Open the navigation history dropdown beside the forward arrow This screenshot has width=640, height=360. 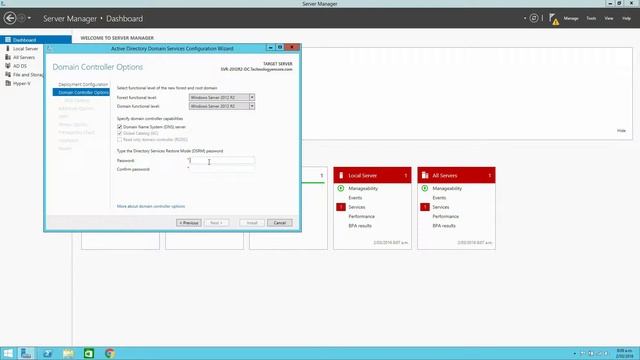[29, 18]
